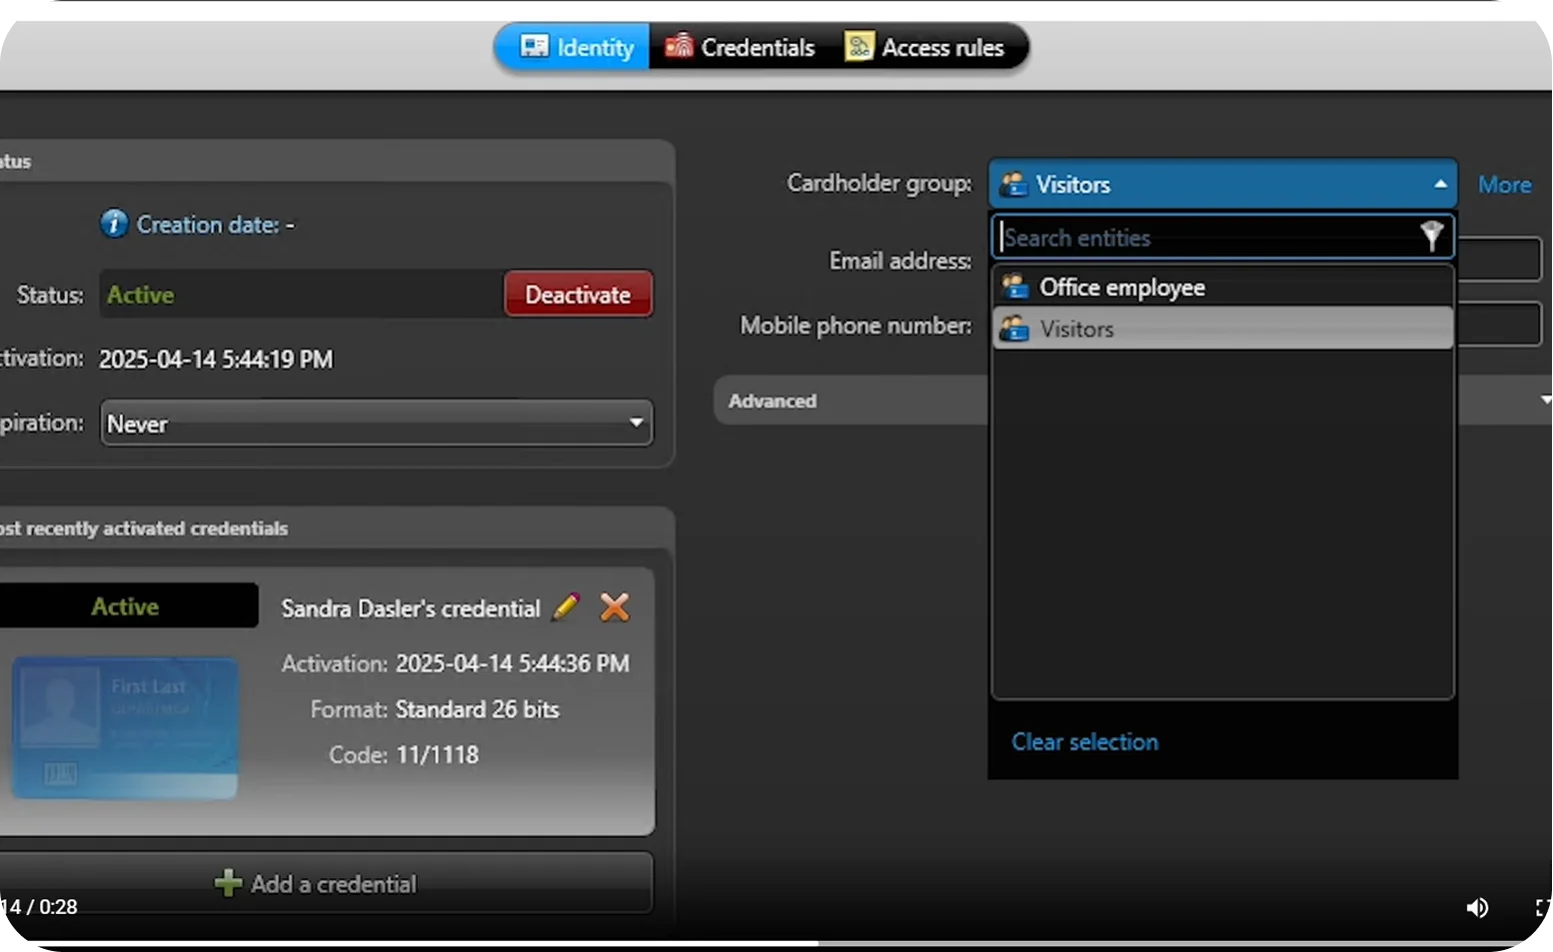Click the fingerprint icon on the Credentials tab
This screenshot has width=1553, height=952.
pyautogui.click(x=679, y=46)
